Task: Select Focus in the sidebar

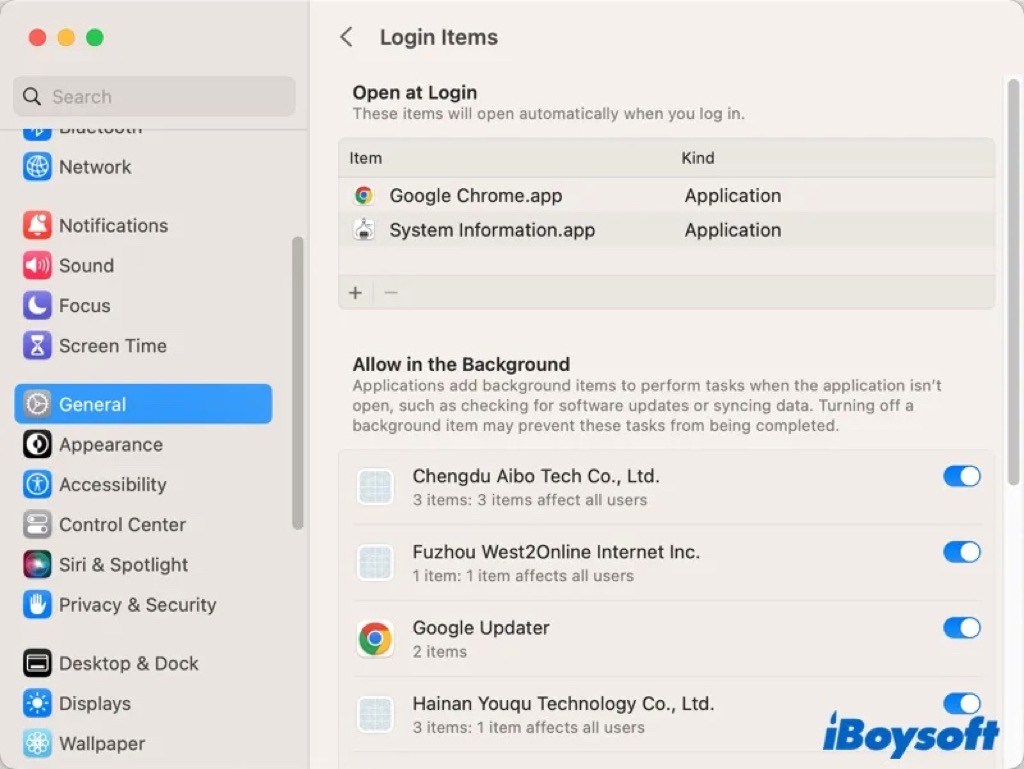Action: 84,306
